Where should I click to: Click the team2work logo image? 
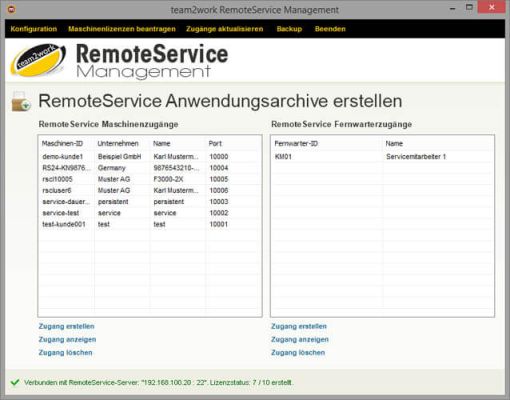[38, 60]
